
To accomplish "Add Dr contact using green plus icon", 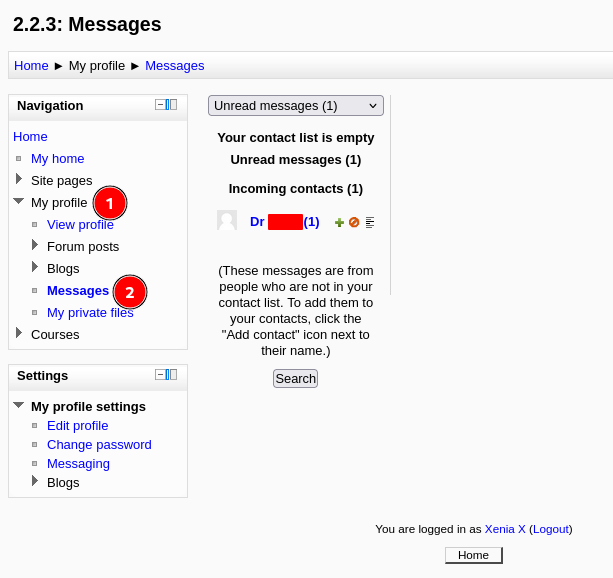I will tap(339, 223).
